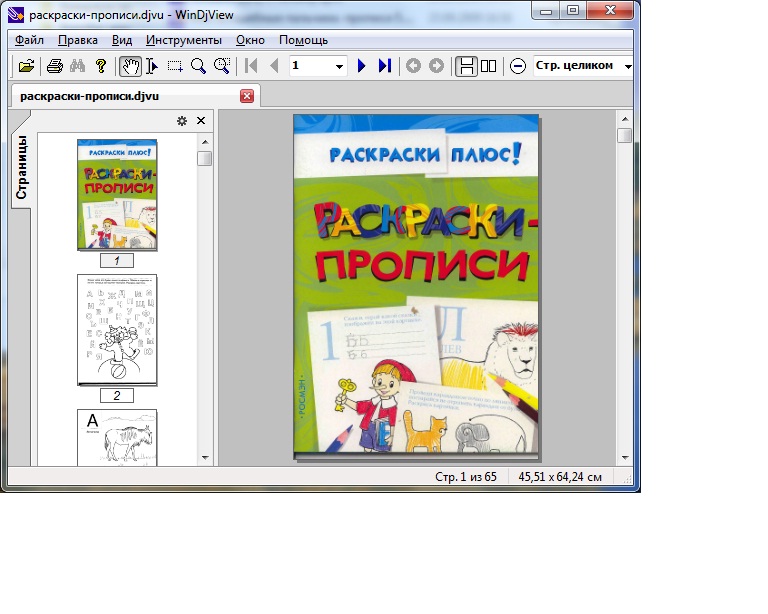Viewport: 768px width, 614px height.
Task: Open the Инструменты menu
Action: click(x=184, y=40)
